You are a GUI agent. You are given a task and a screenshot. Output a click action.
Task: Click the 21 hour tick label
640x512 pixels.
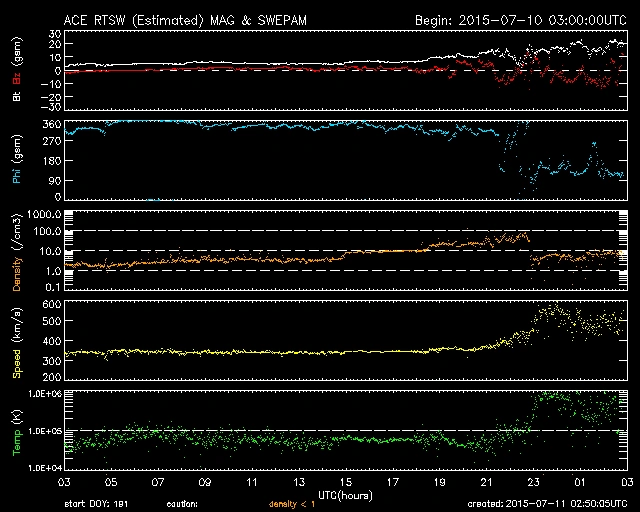pyautogui.click(x=486, y=482)
